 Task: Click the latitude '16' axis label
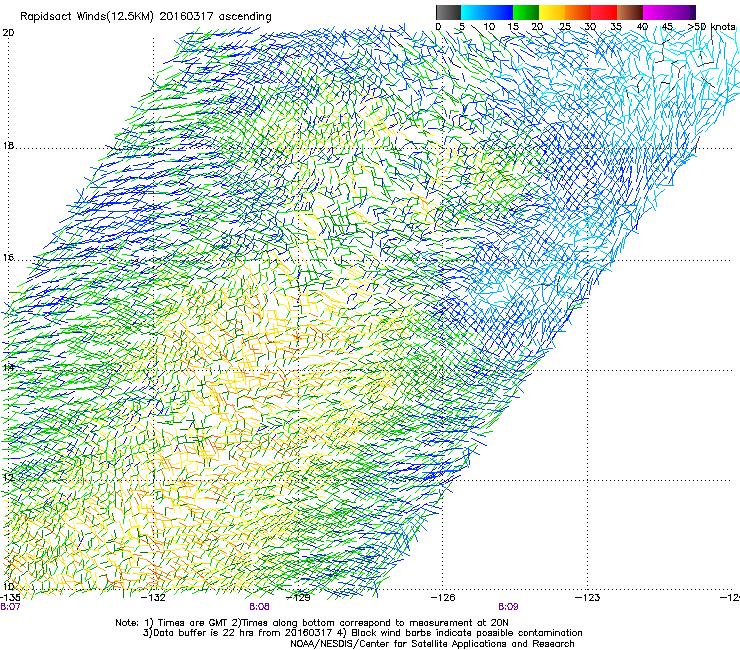point(8,258)
